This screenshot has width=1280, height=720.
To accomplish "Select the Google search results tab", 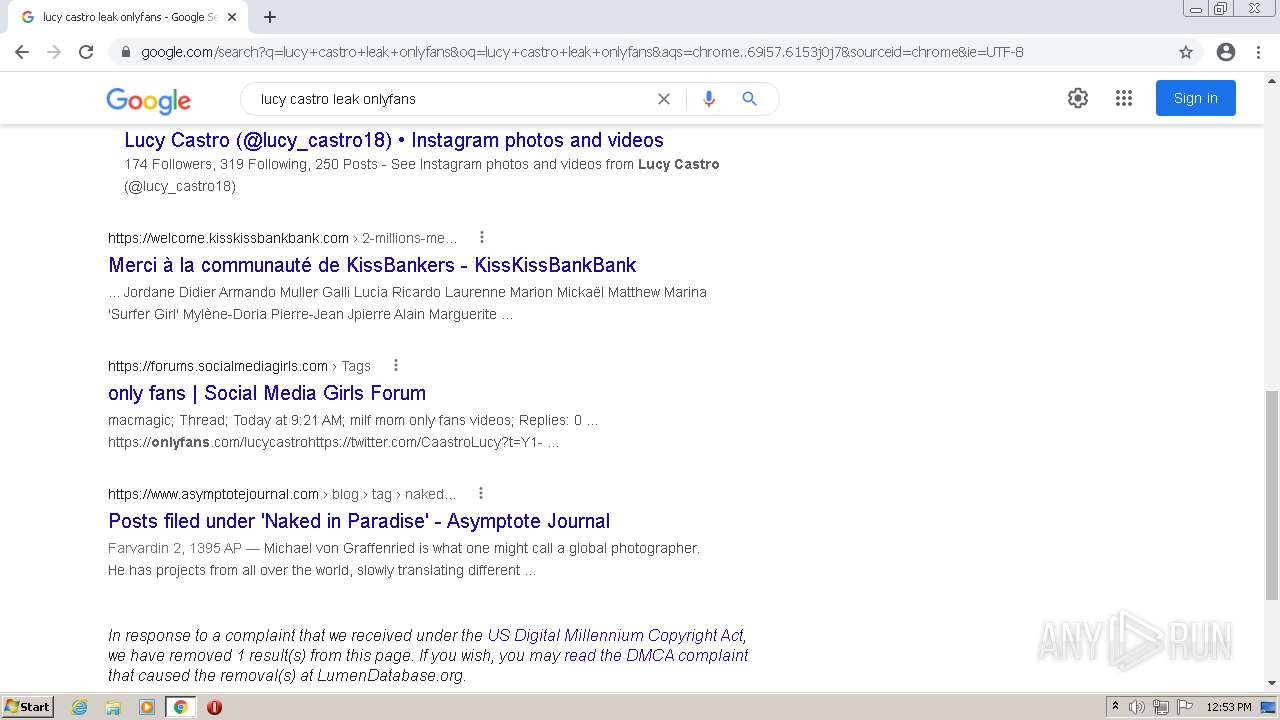I will coord(128,17).
